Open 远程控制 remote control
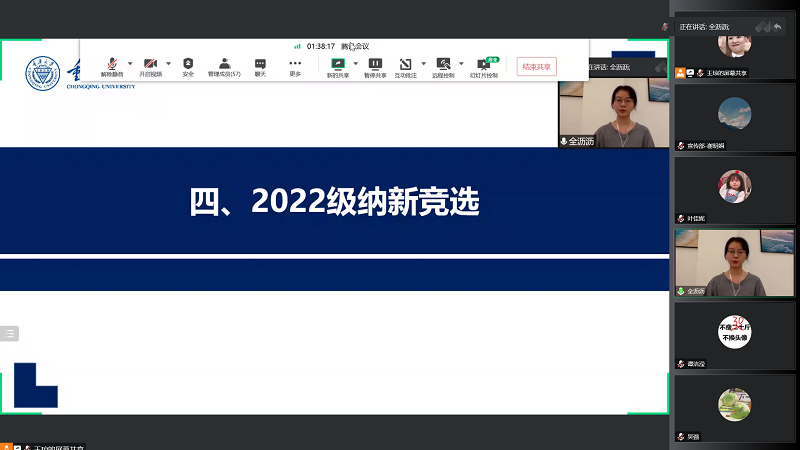Viewport: 800px width, 450px height. (x=443, y=66)
